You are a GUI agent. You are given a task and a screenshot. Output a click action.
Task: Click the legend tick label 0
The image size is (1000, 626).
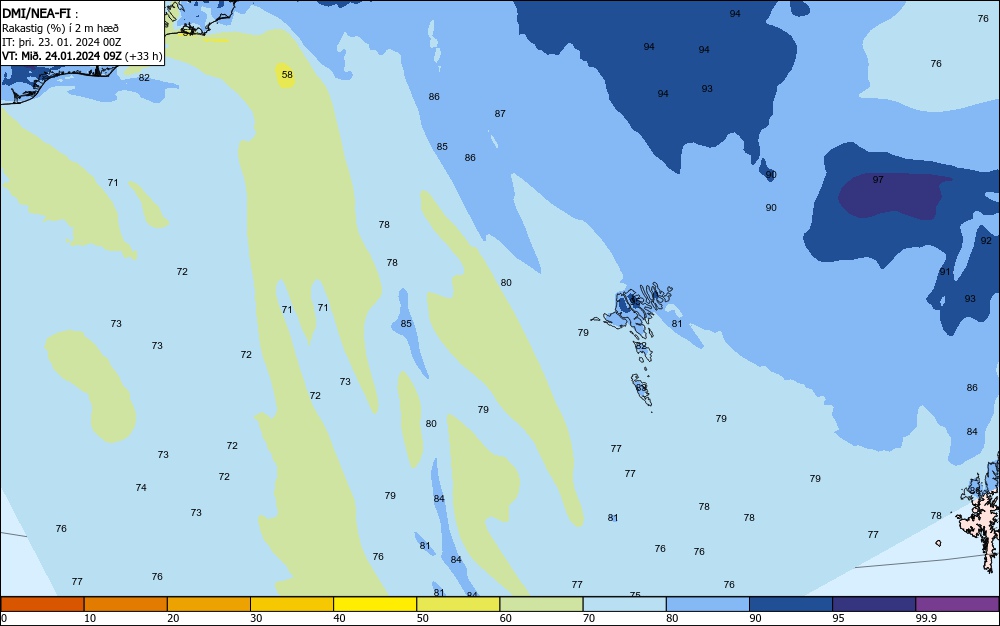(x=4, y=618)
